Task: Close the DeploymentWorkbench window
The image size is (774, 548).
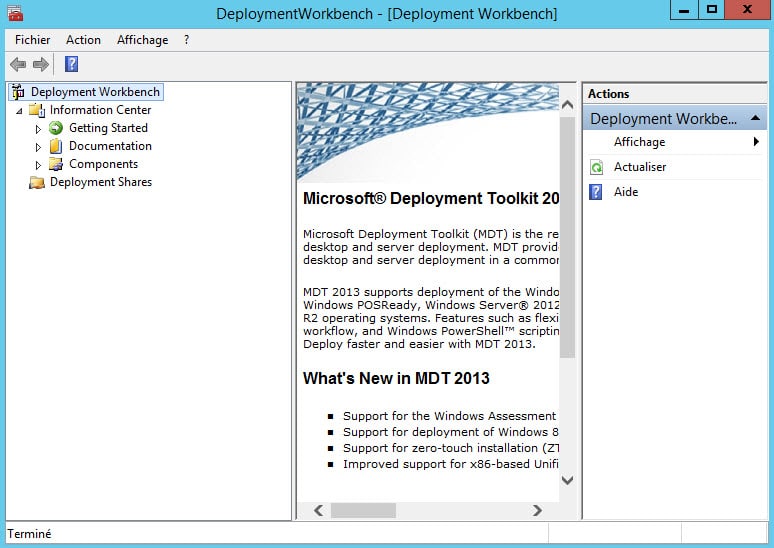Action: (747, 9)
